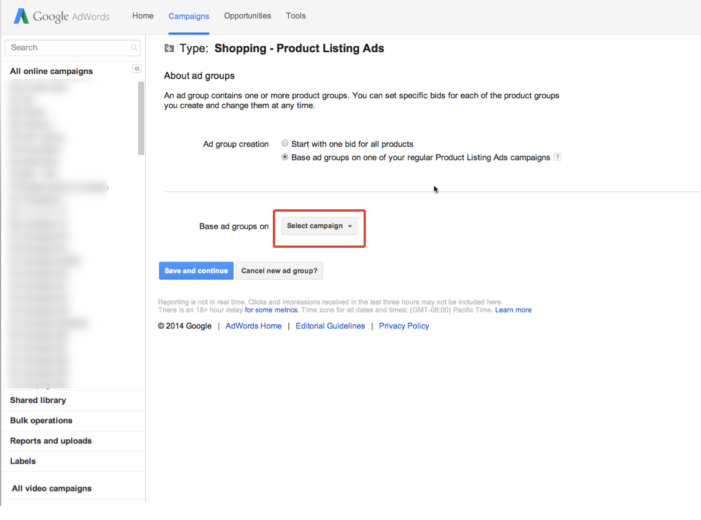Image resolution: width=701 pixels, height=520 pixels.
Task: Select 'Base ad groups on one of your regular' option
Action: pyautogui.click(x=285, y=157)
